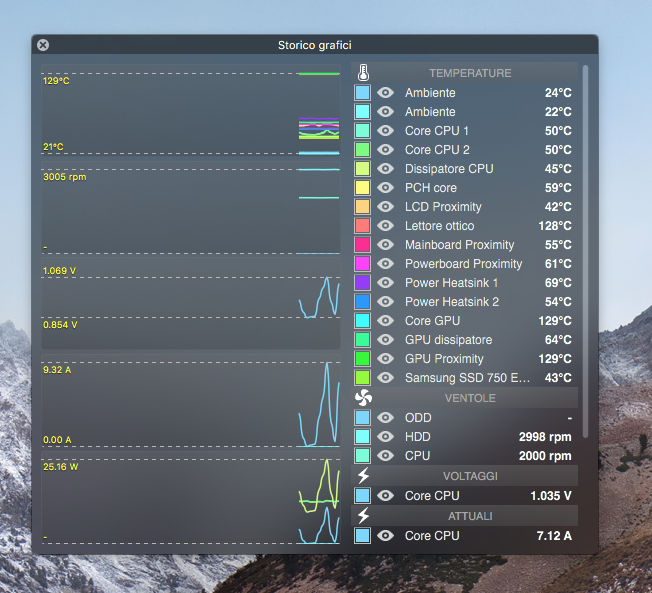Change the Core CPU 1 color swatch
652x593 pixels.
point(363,131)
